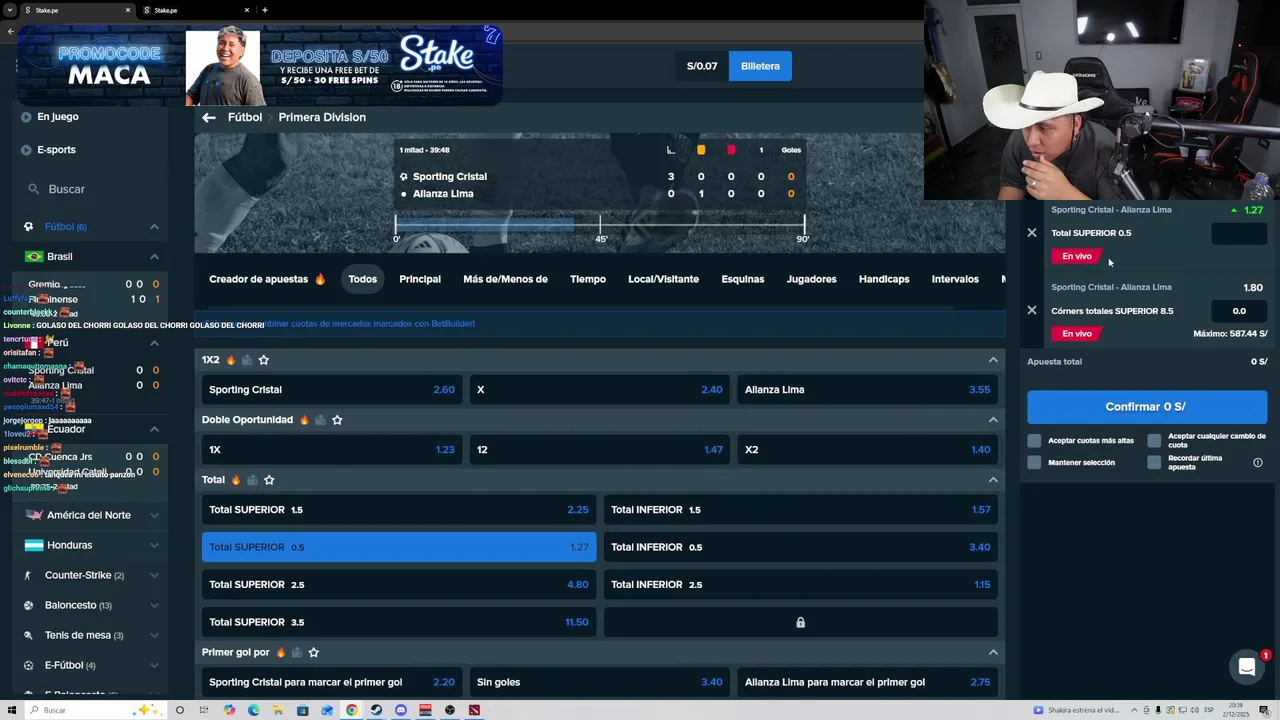Viewport: 1280px width, 720px height.
Task: Click the Fútbol breadcrumb link
Action: [x=245, y=117]
